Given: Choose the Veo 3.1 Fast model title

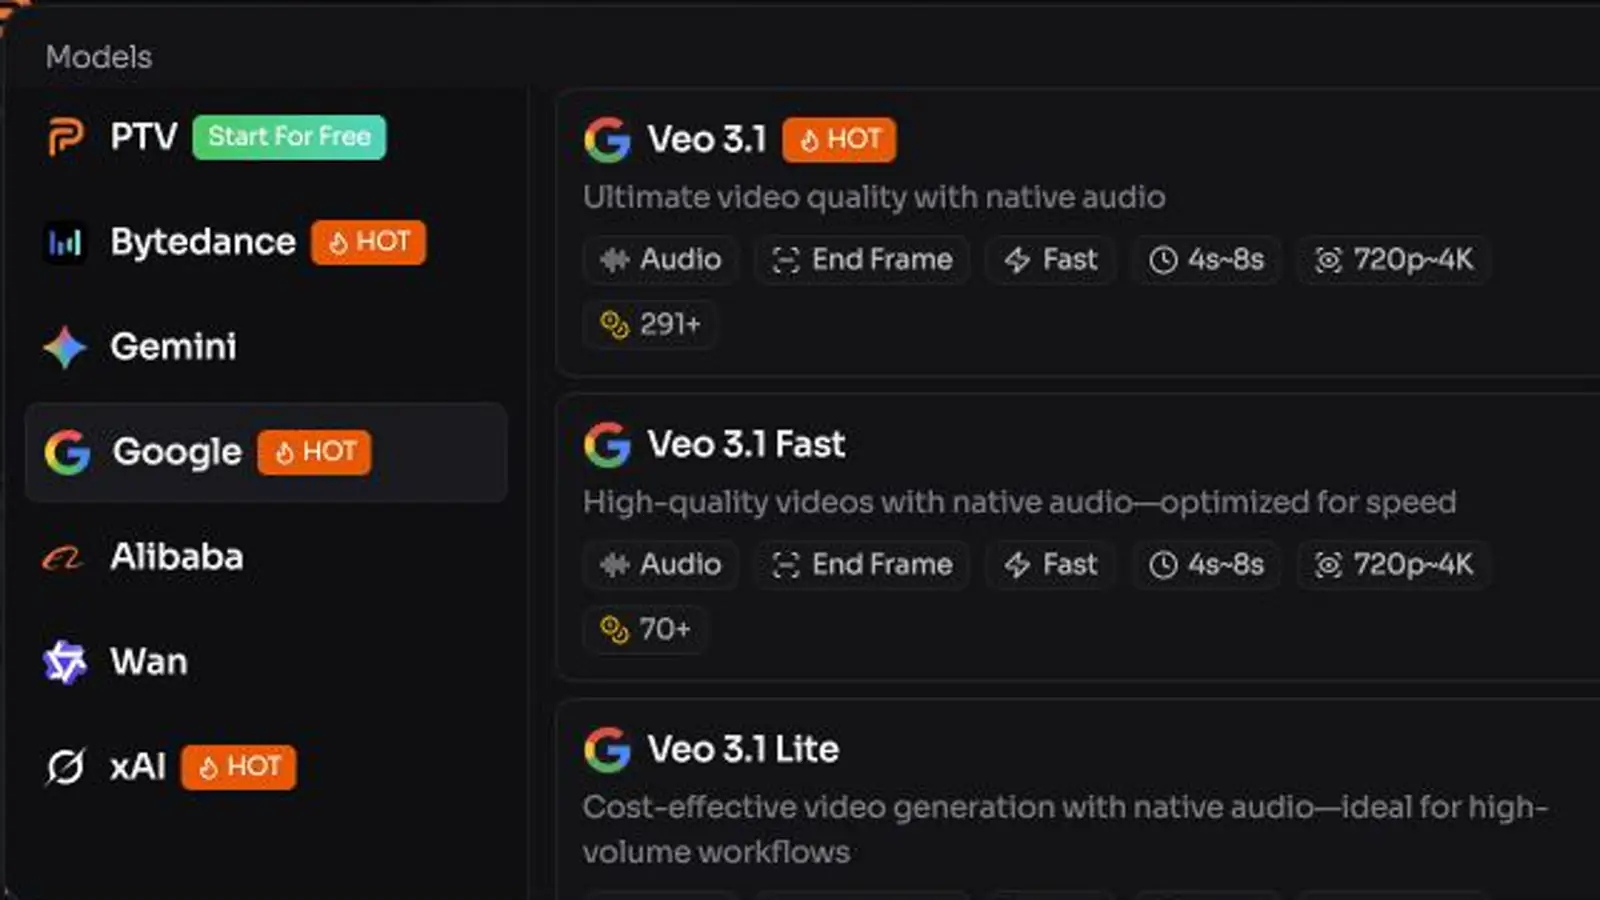Looking at the screenshot, I should coord(746,445).
